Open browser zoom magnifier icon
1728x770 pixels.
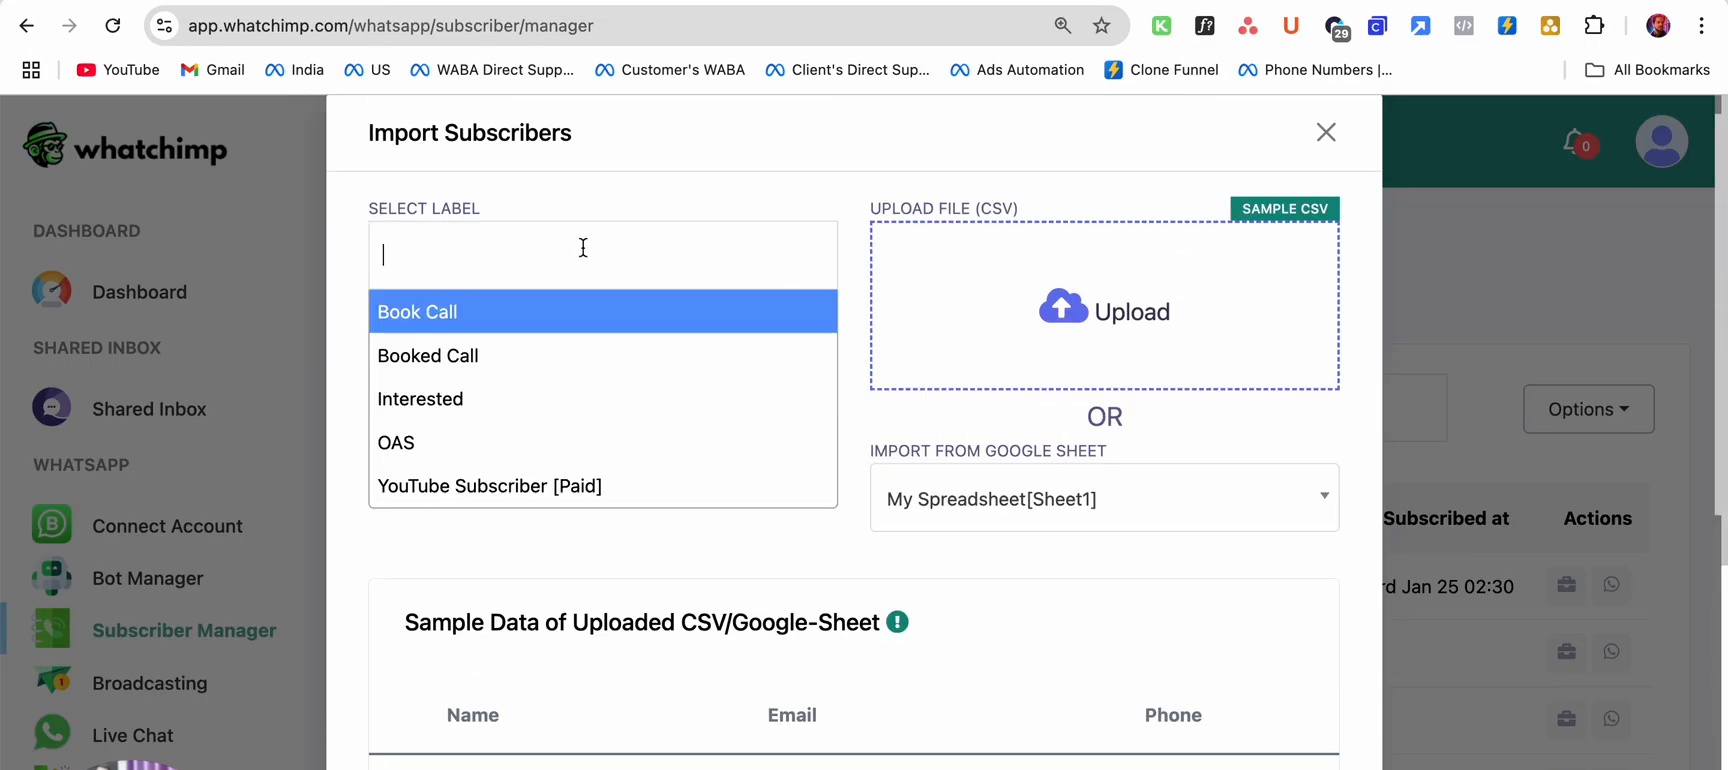tap(1062, 26)
